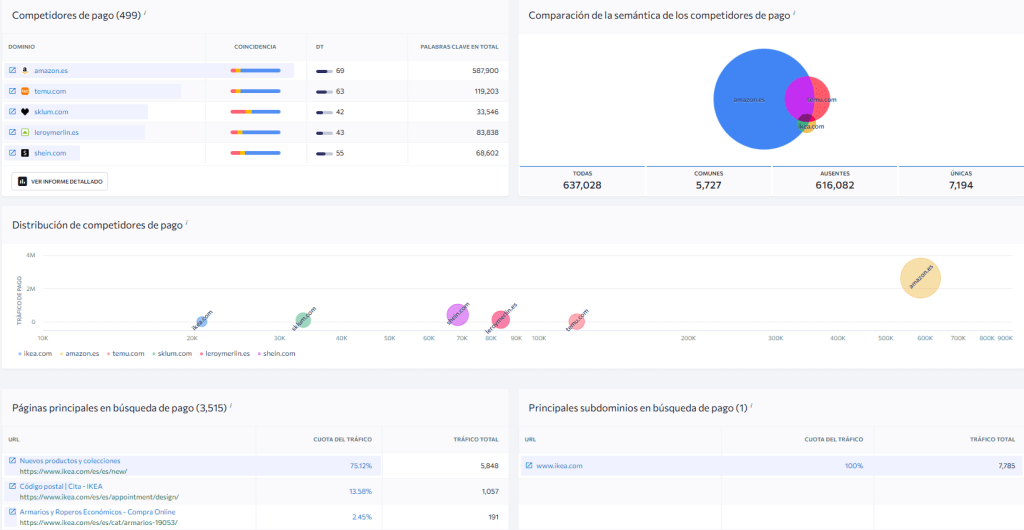Click the sklum.com coincidence bar

pyautogui.click(x=255, y=112)
